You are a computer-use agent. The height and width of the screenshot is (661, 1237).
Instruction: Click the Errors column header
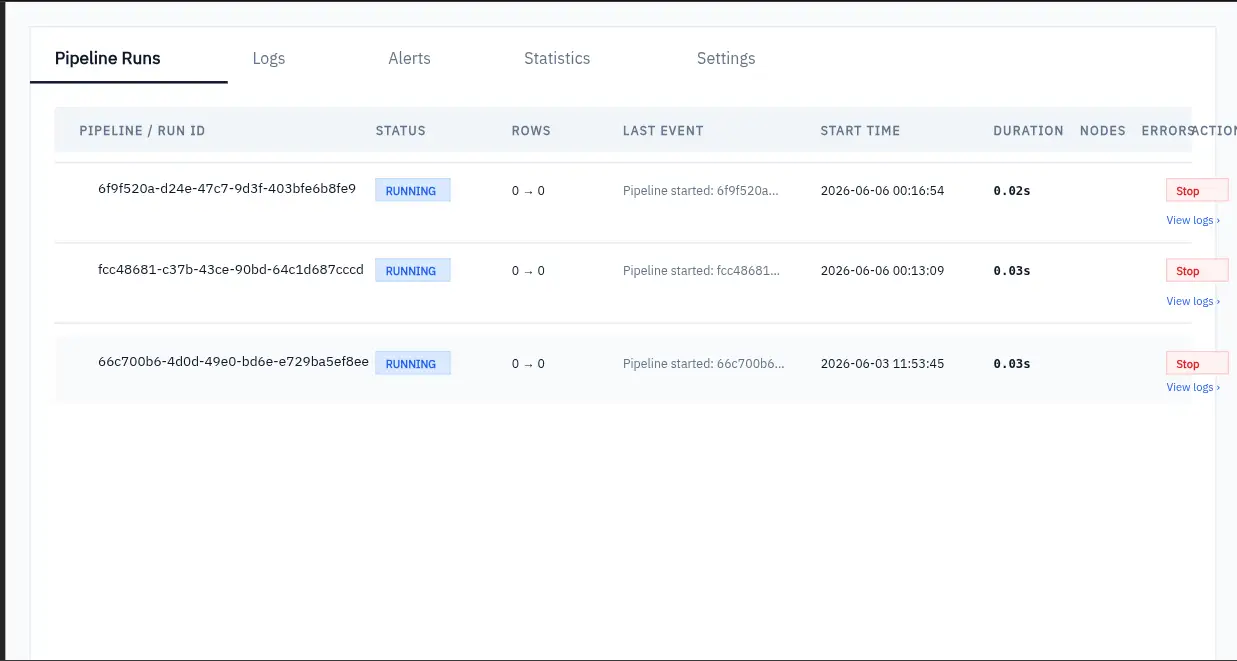(1166, 131)
